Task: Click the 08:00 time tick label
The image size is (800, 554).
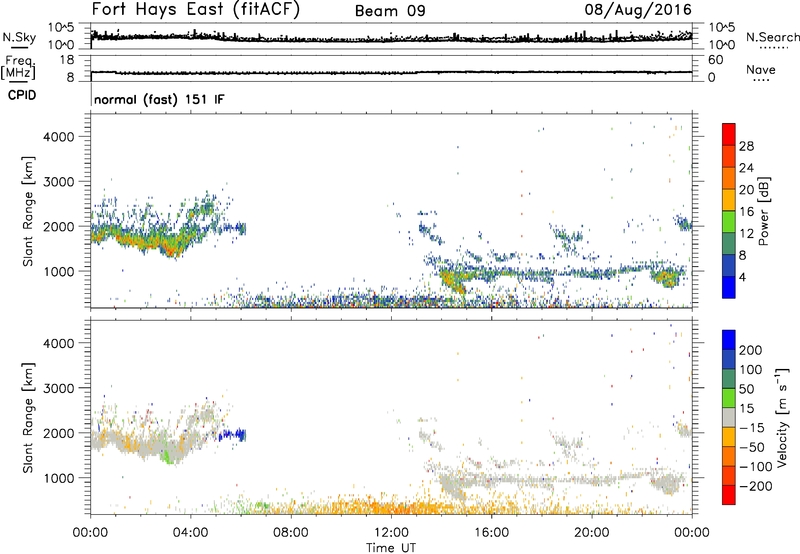Action: point(291,533)
